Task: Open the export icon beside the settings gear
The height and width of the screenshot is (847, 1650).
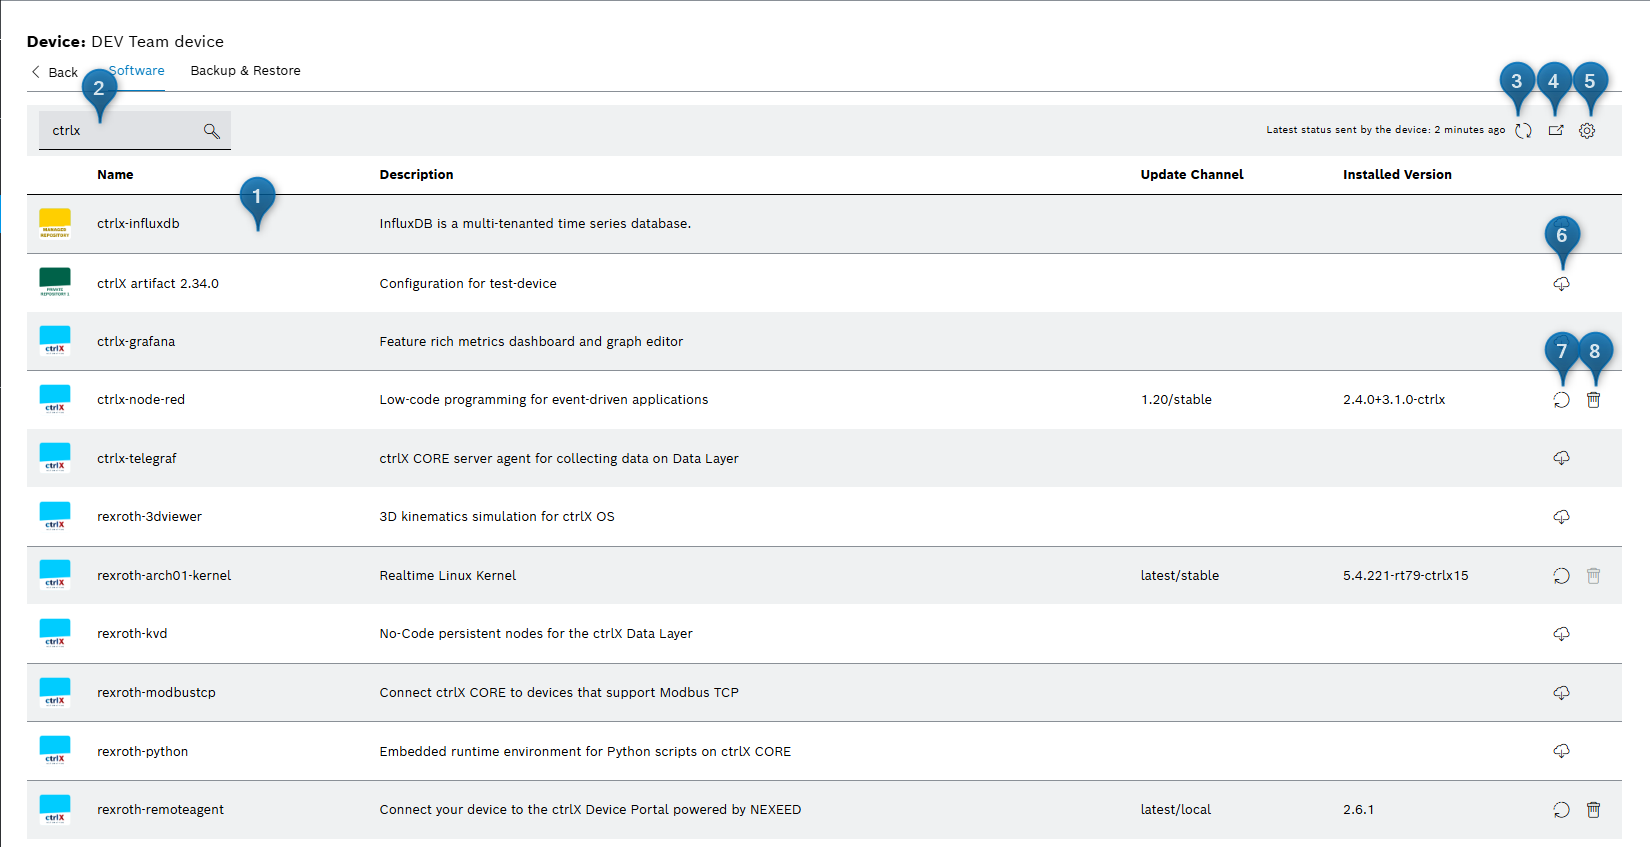Action: click(1556, 130)
